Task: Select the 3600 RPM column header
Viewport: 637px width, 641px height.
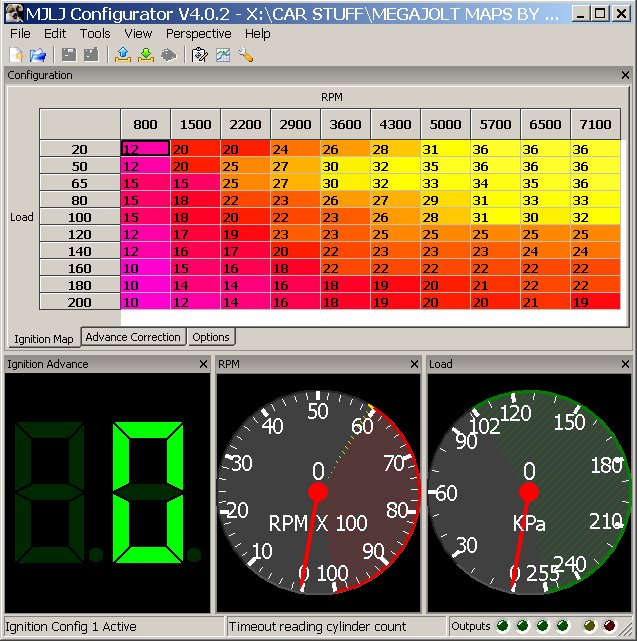Action: click(345, 124)
